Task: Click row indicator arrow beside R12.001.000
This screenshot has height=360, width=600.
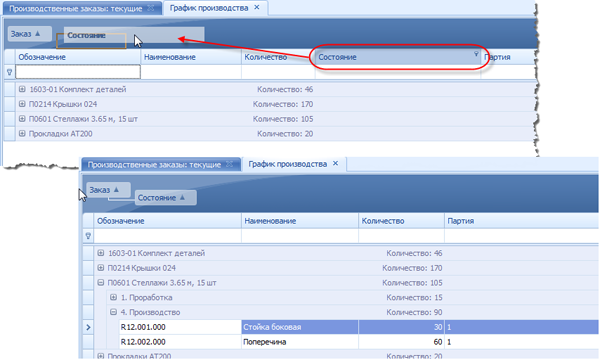Action: coord(88,327)
